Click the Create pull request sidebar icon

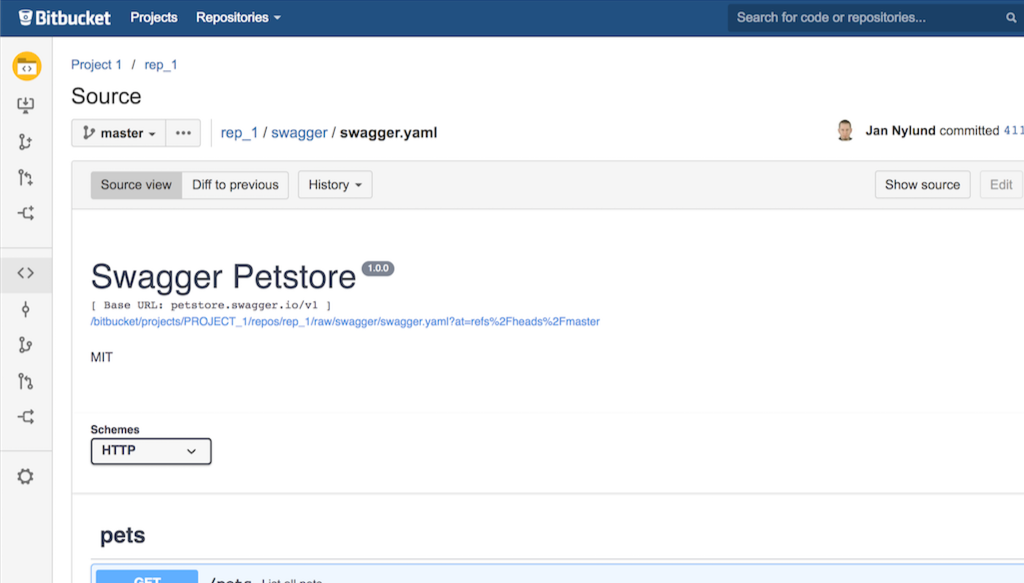(26, 178)
